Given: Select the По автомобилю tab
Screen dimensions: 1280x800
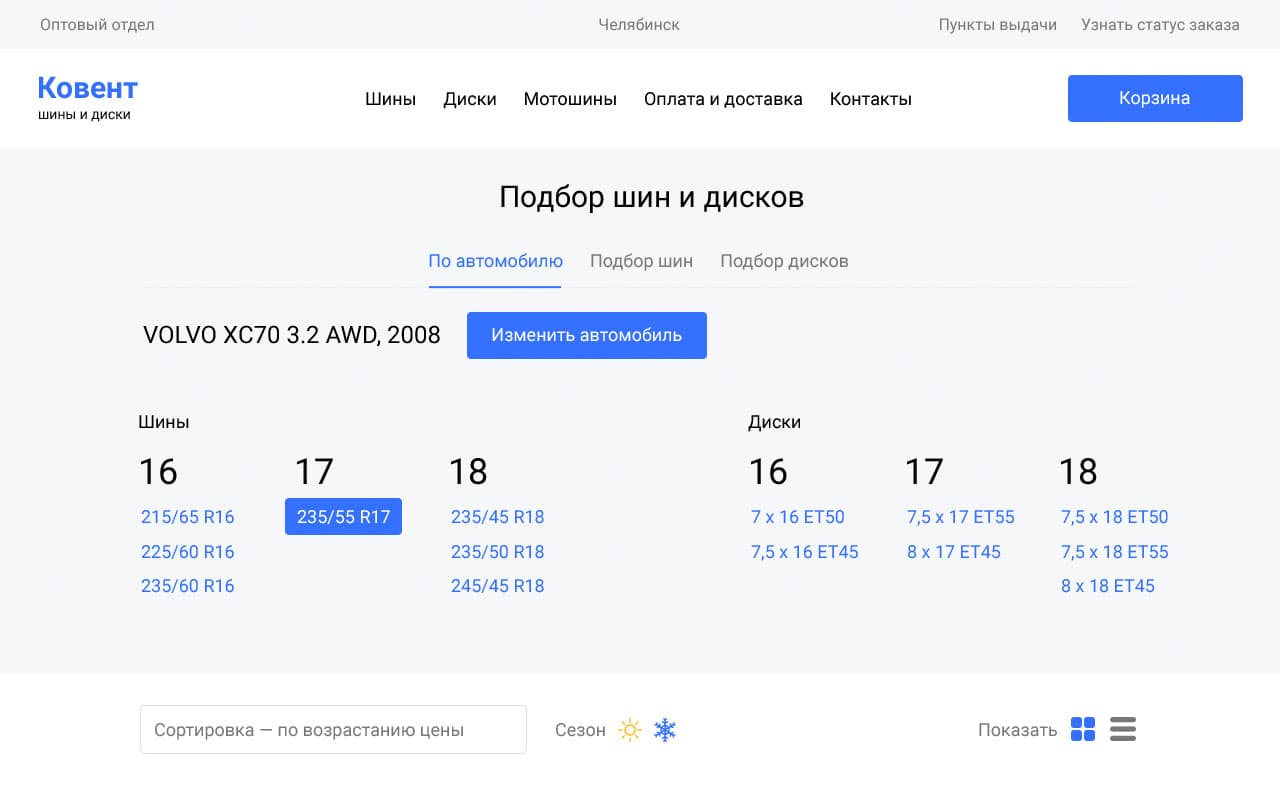Looking at the screenshot, I should [495, 261].
